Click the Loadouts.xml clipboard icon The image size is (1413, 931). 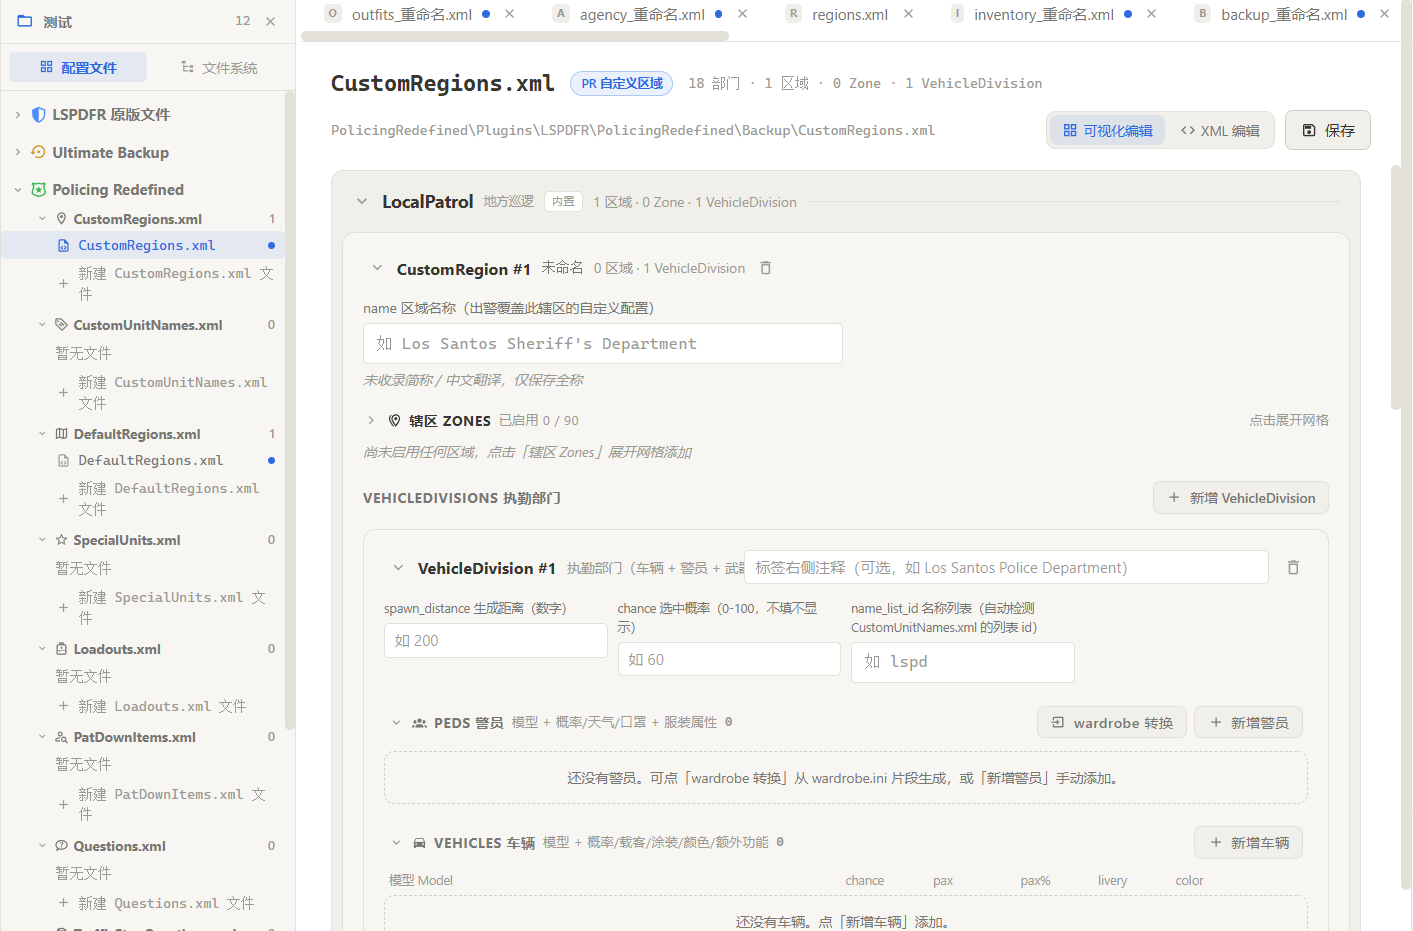61,649
